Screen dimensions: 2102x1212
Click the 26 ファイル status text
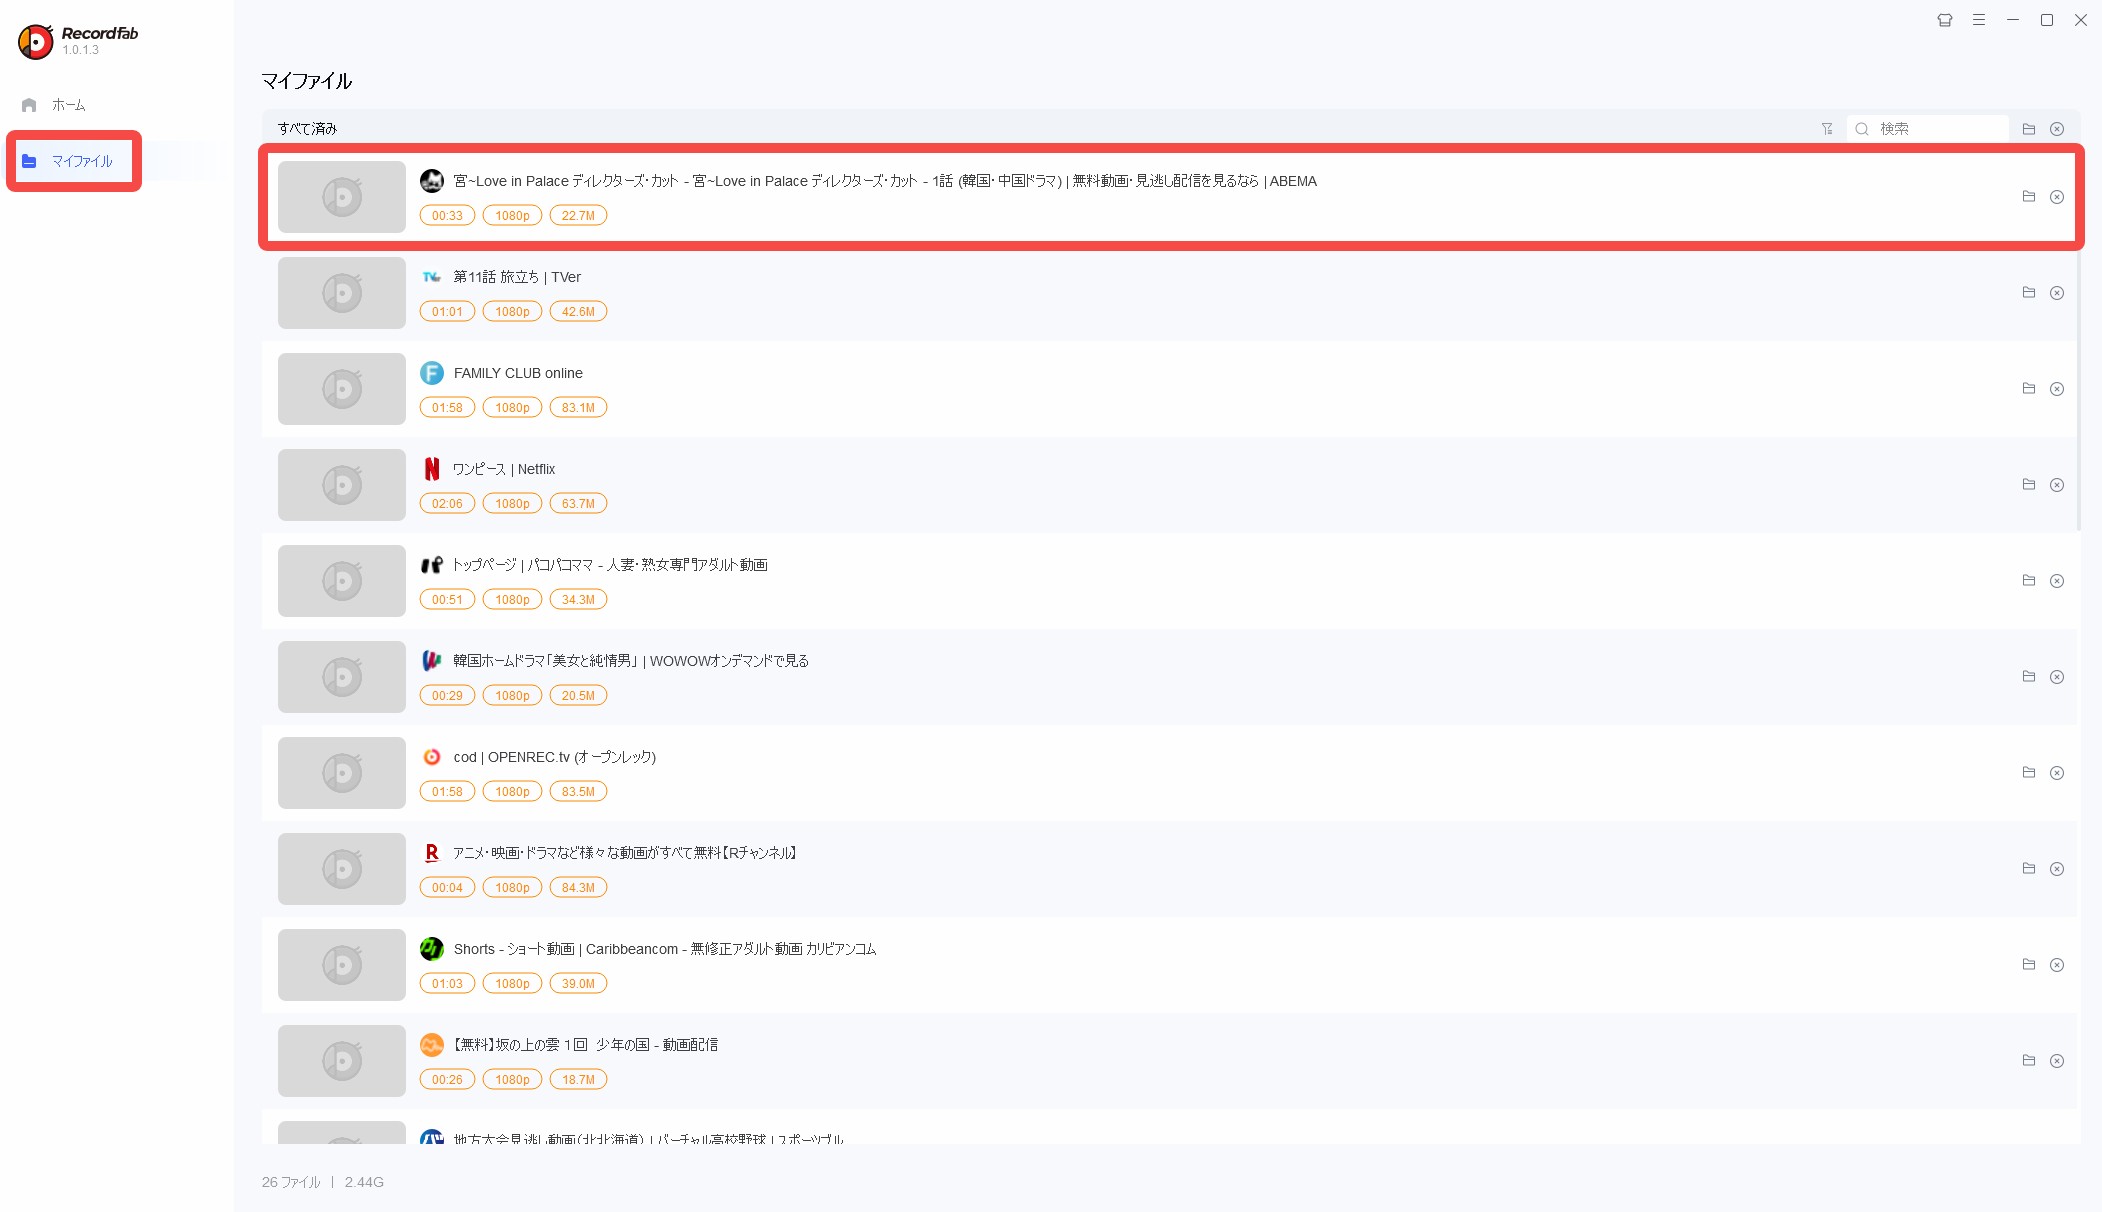click(291, 1182)
